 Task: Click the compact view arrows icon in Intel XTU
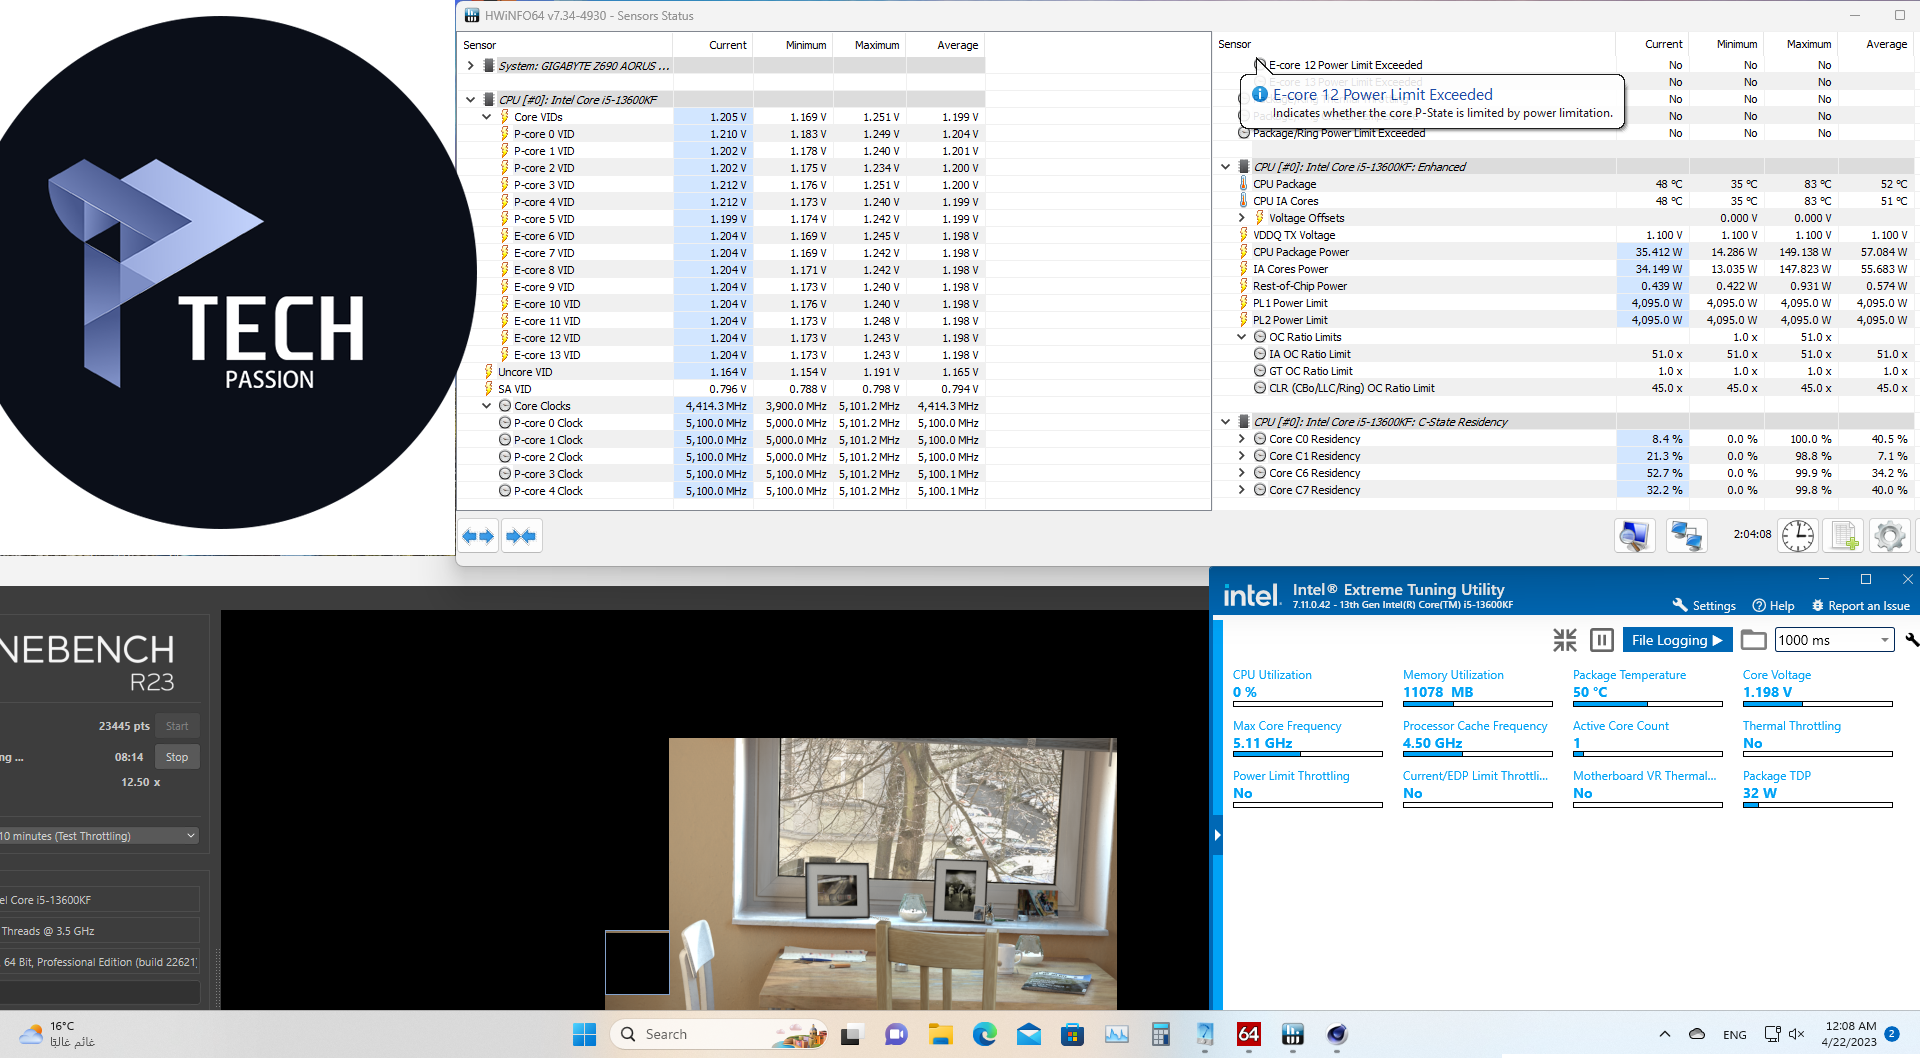pyautogui.click(x=1564, y=640)
